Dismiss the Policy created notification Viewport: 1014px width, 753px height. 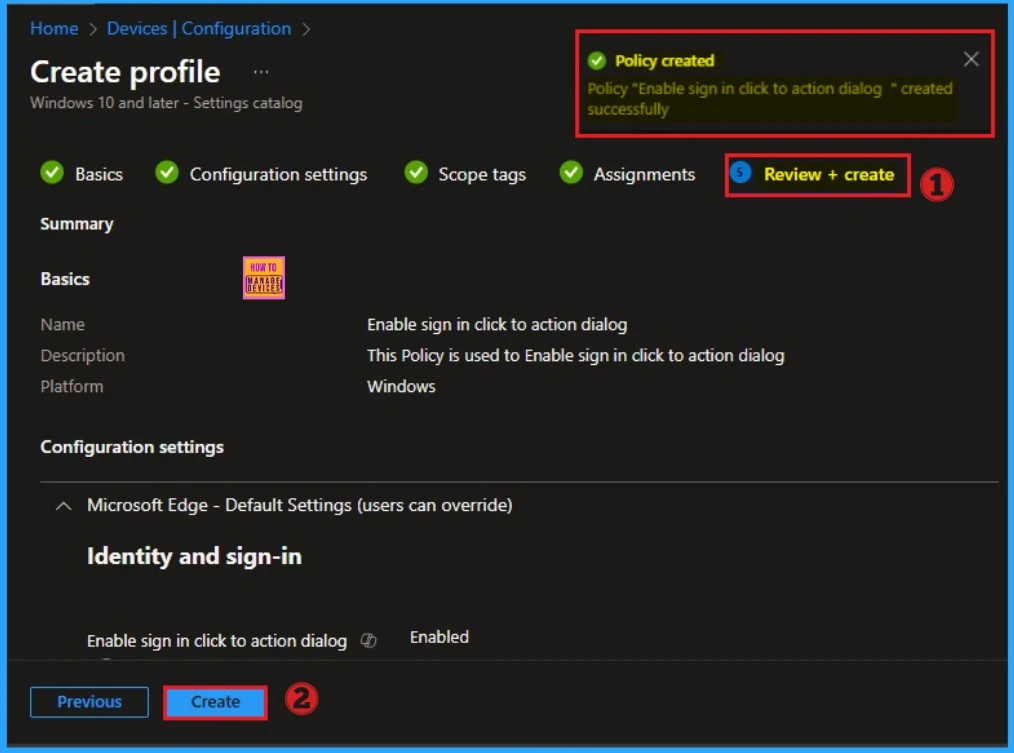(x=971, y=60)
